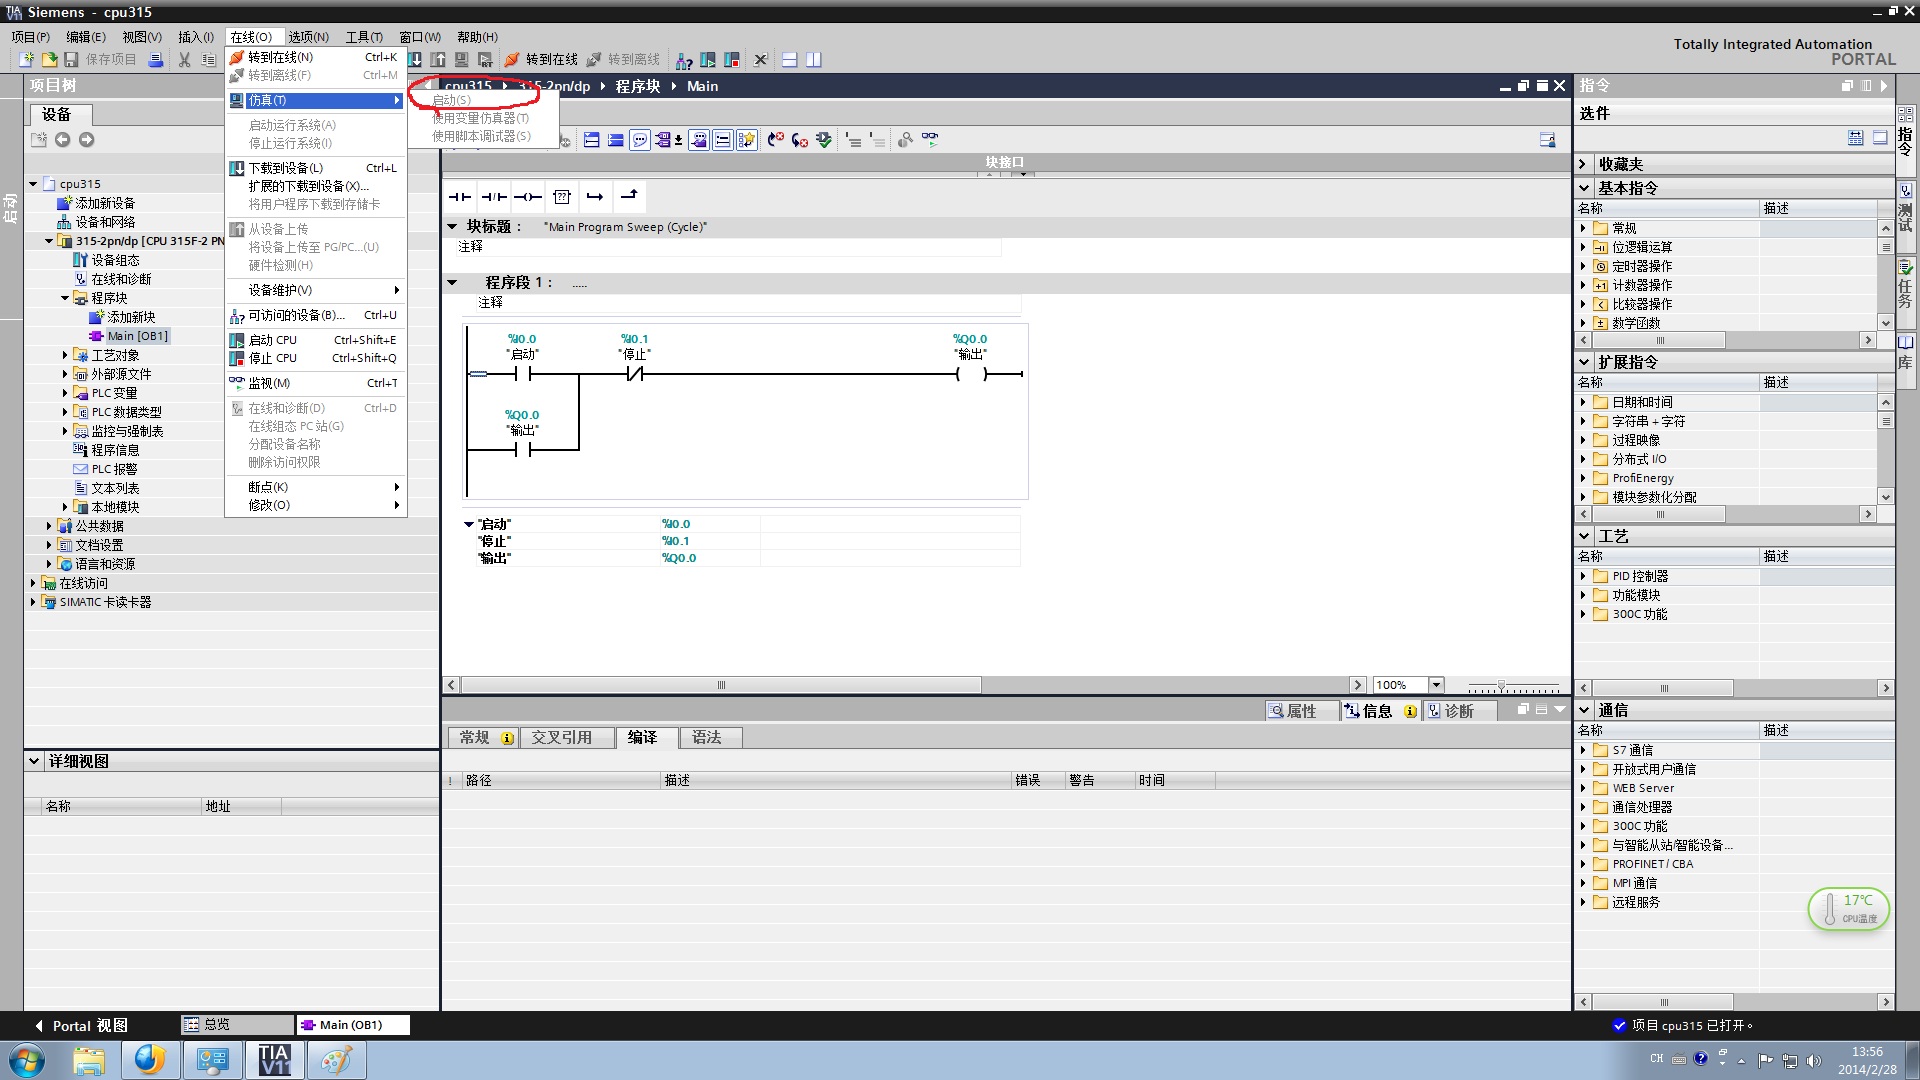Image resolution: width=1920 pixels, height=1080 pixels.
Task: Insert an output coil instruction
Action: click(x=528, y=197)
